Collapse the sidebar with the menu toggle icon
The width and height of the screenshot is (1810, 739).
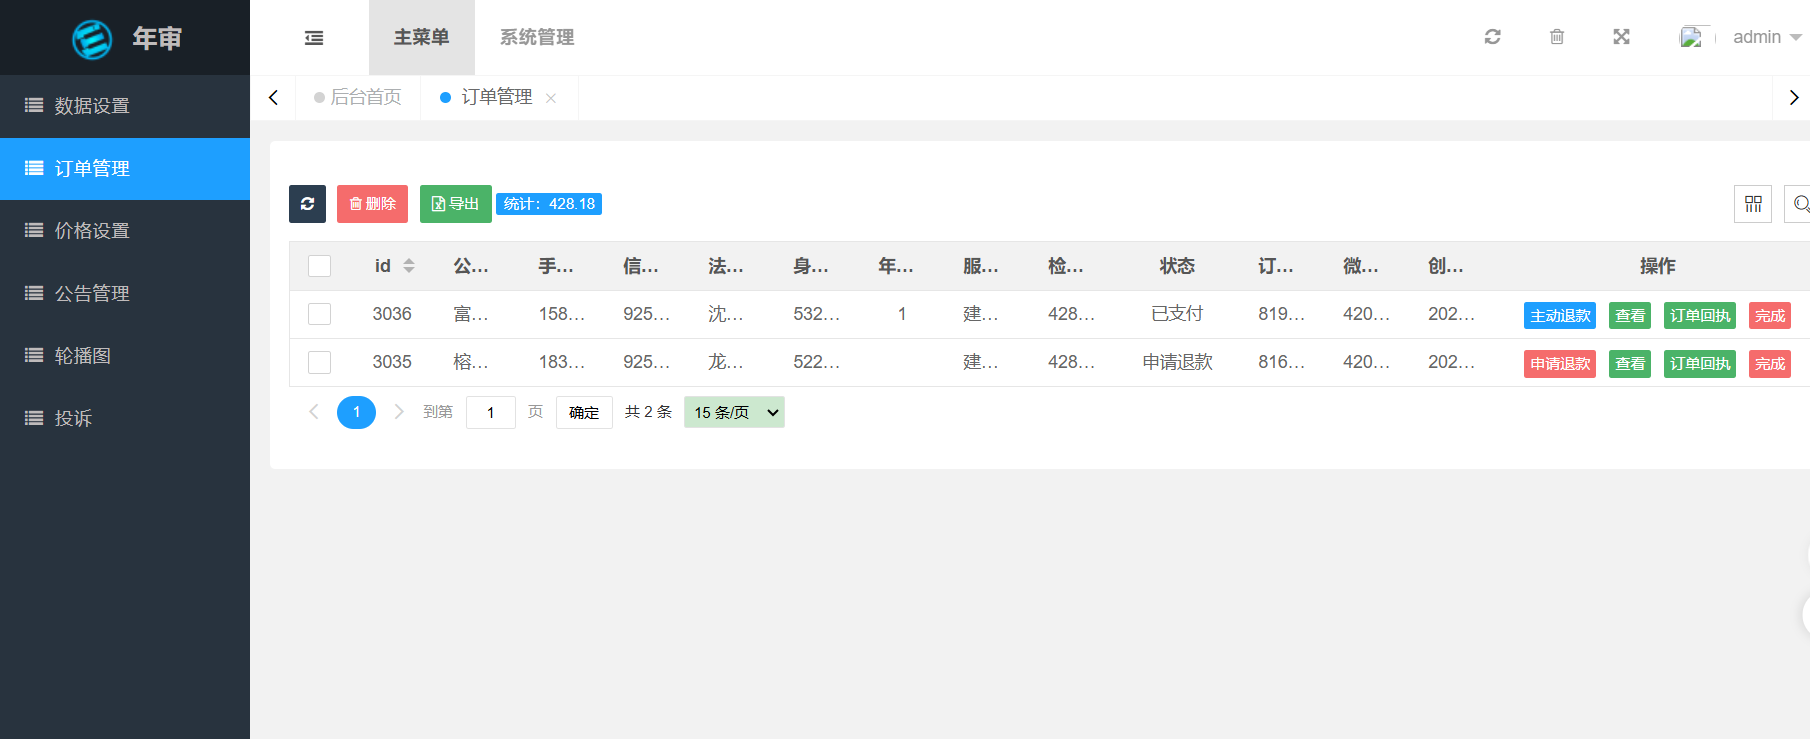coord(314,38)
